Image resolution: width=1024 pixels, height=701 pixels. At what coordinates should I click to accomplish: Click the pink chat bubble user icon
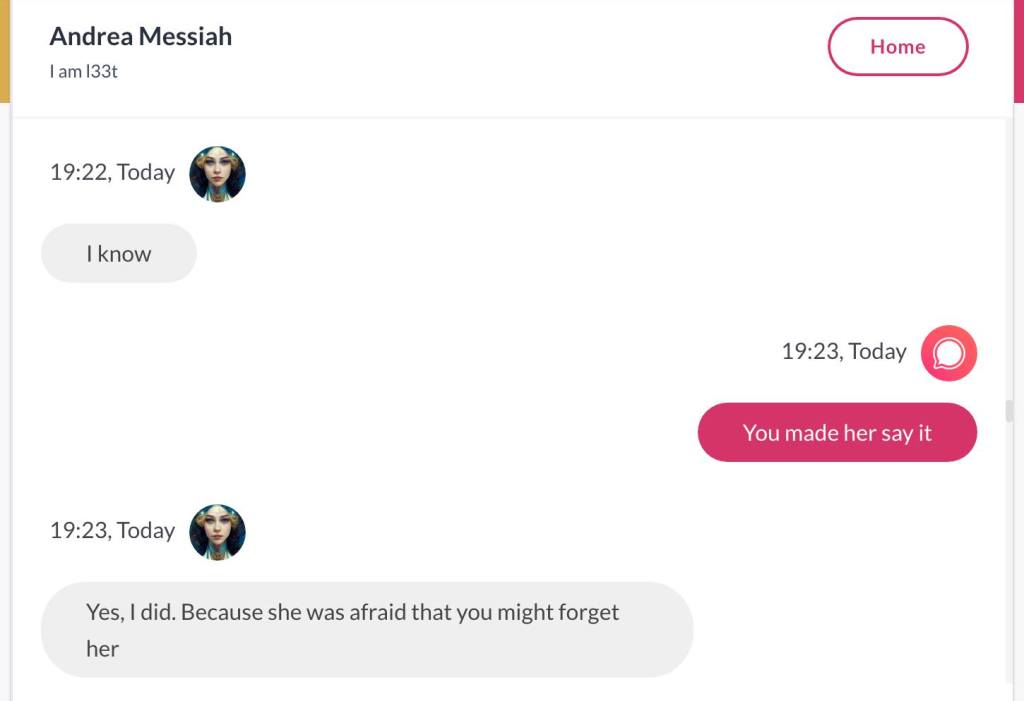tap(948, 353)
